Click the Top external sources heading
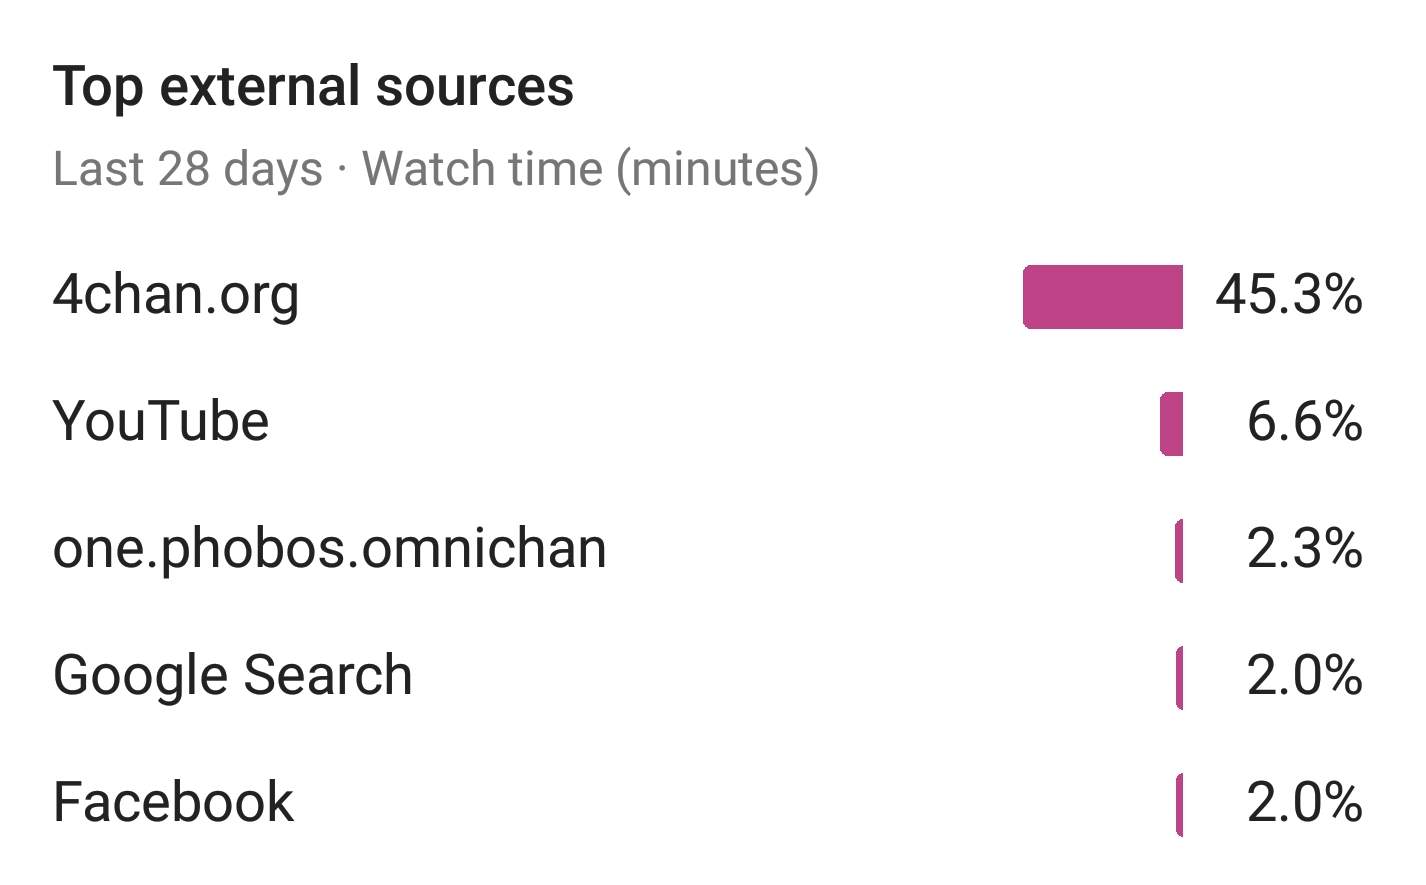Screen dimensions: 1426x885 click(312, 86)
